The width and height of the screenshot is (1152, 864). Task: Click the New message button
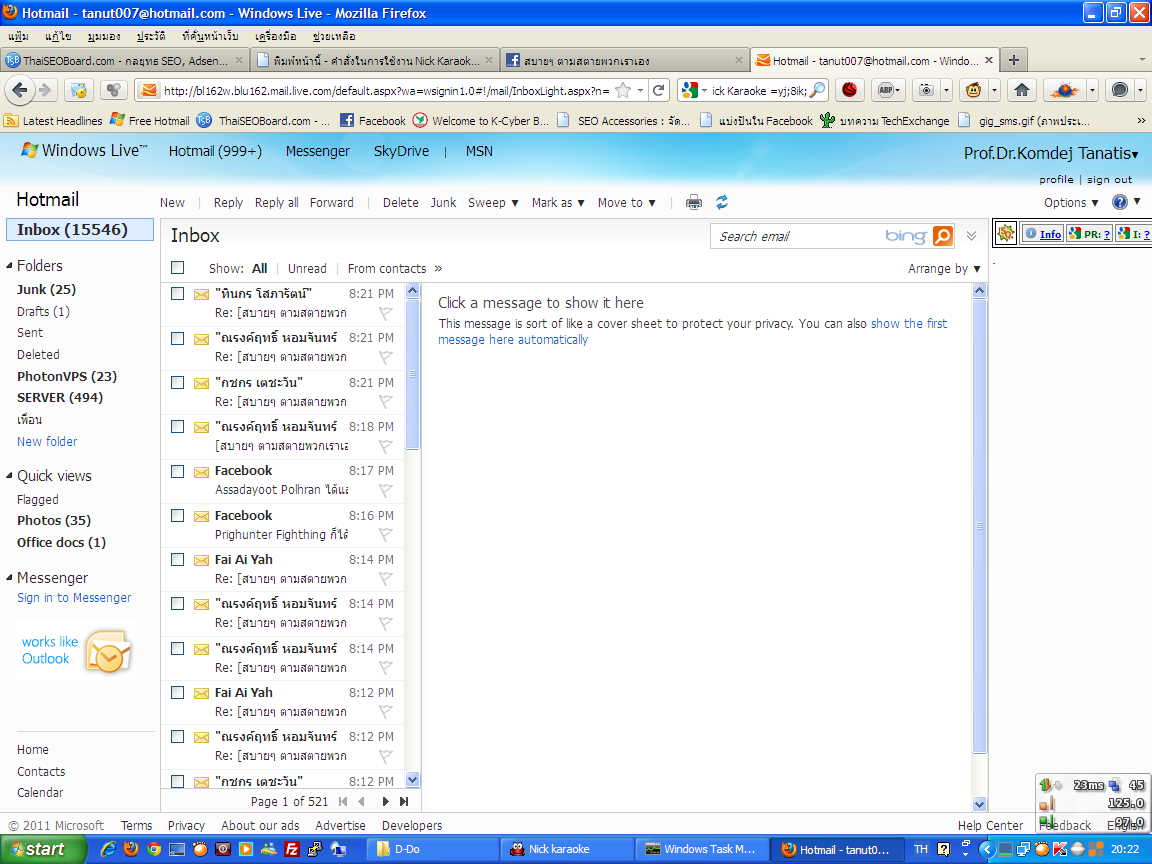[173, 203]
